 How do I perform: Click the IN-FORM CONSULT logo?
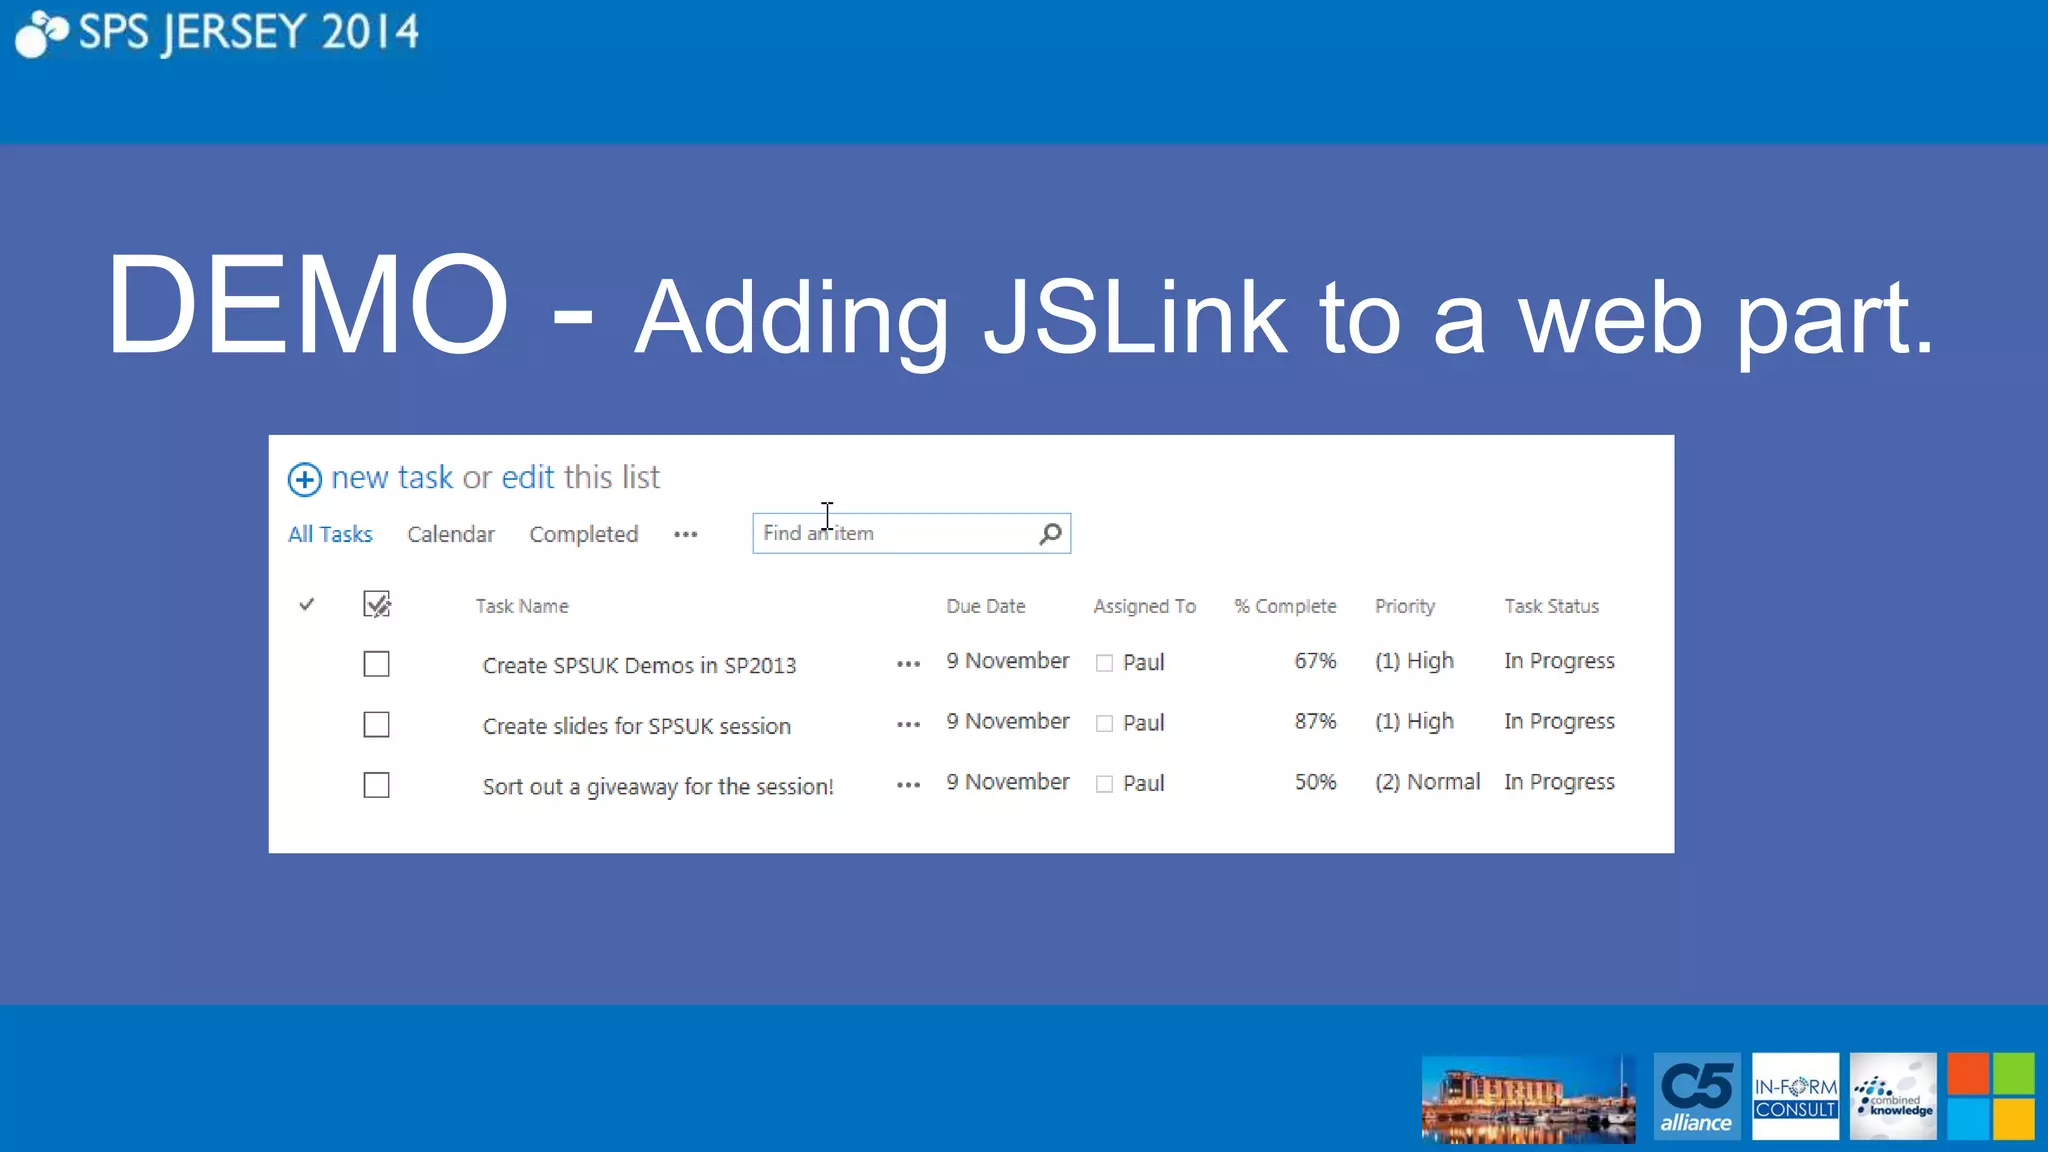tap(1795, 1097)
